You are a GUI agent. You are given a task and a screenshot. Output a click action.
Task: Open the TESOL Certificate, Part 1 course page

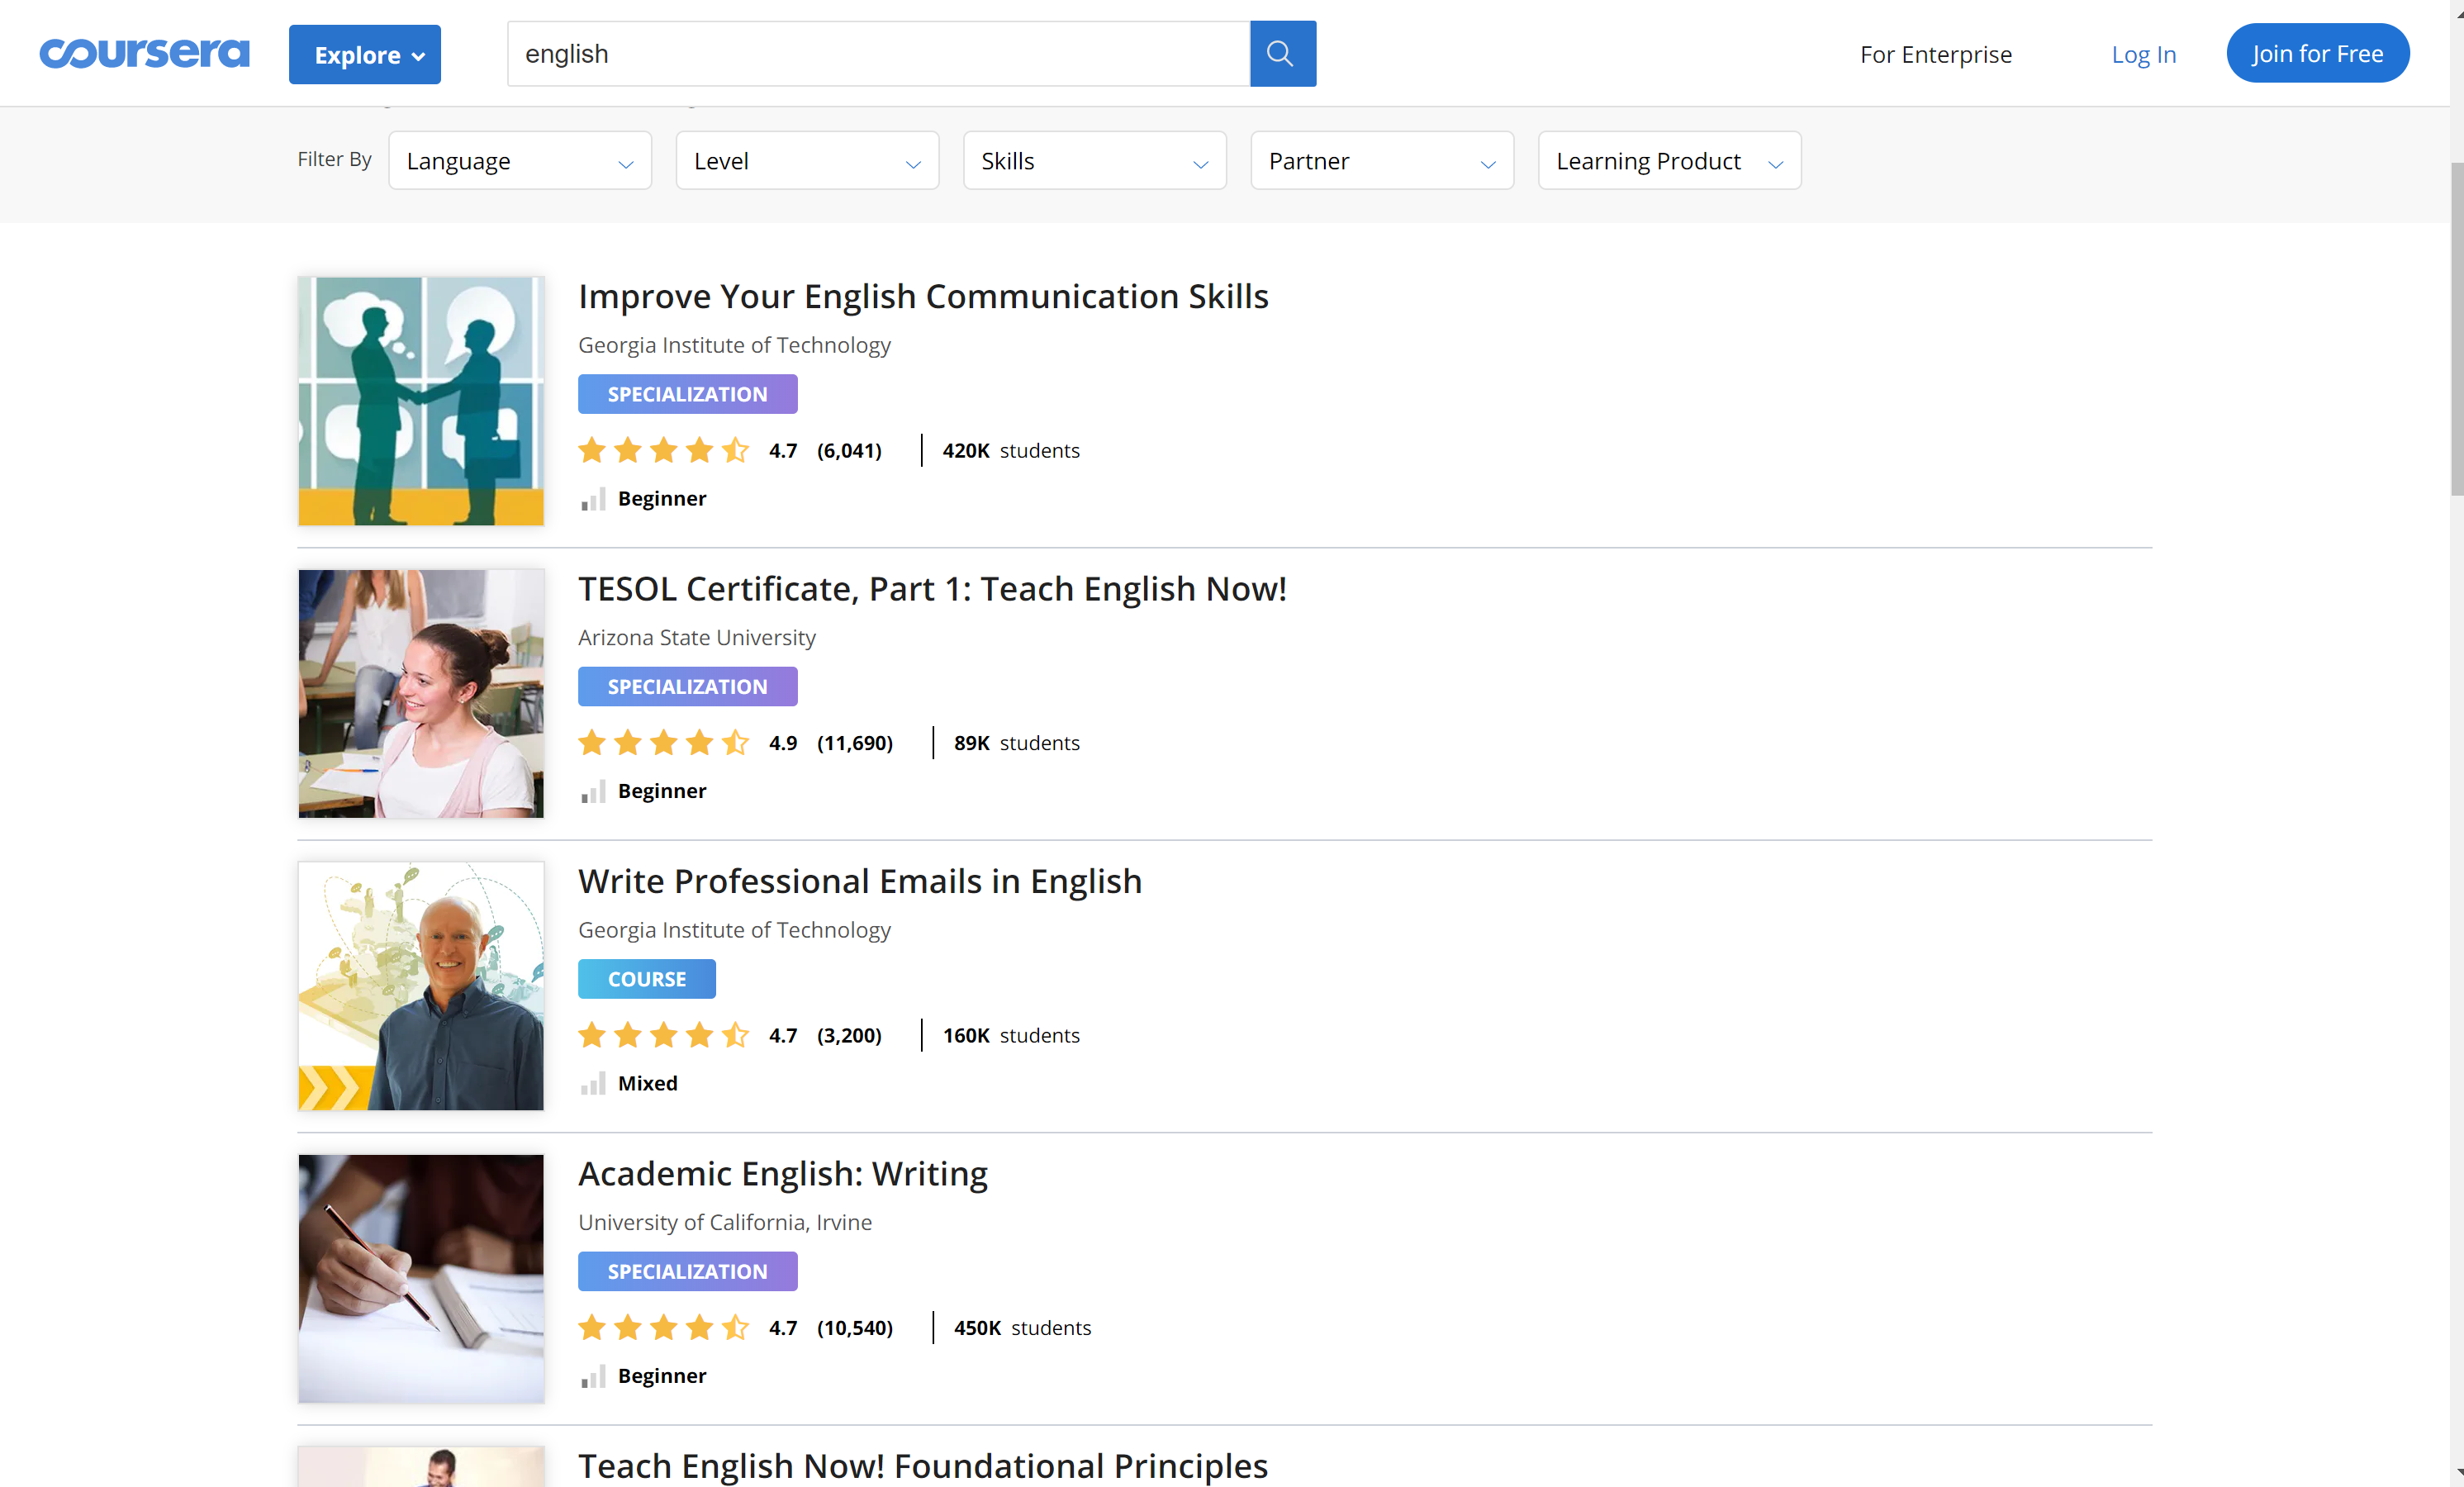pos(932,589)
